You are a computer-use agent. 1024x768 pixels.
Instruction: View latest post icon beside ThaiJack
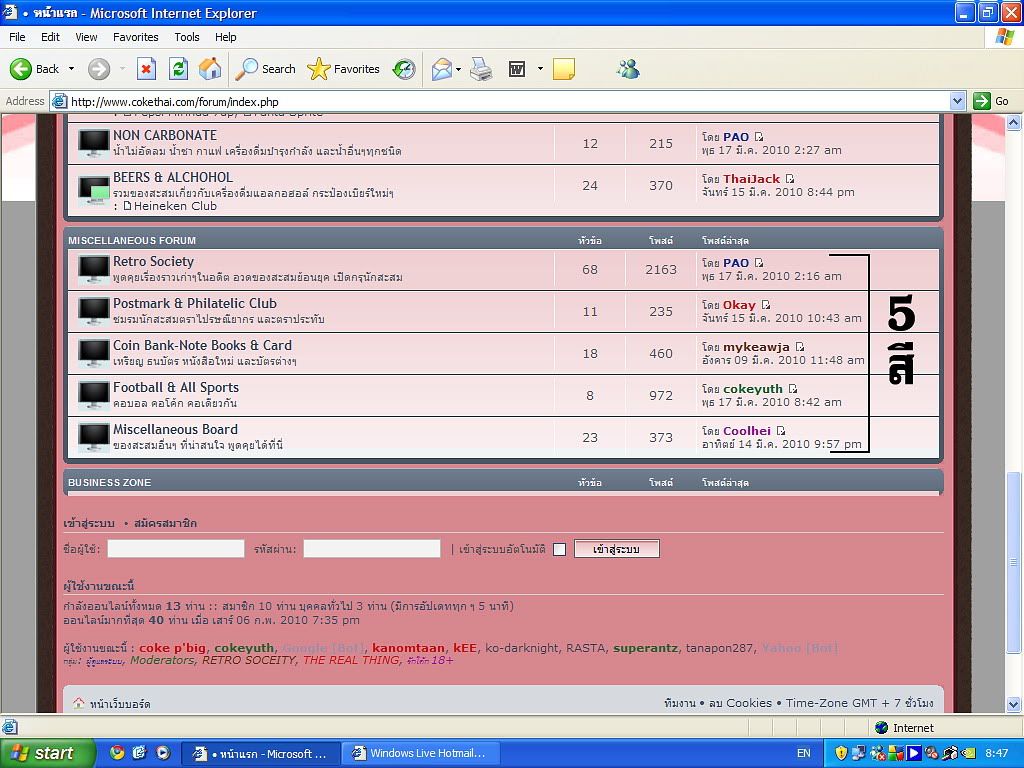click(x=790, y=178)
